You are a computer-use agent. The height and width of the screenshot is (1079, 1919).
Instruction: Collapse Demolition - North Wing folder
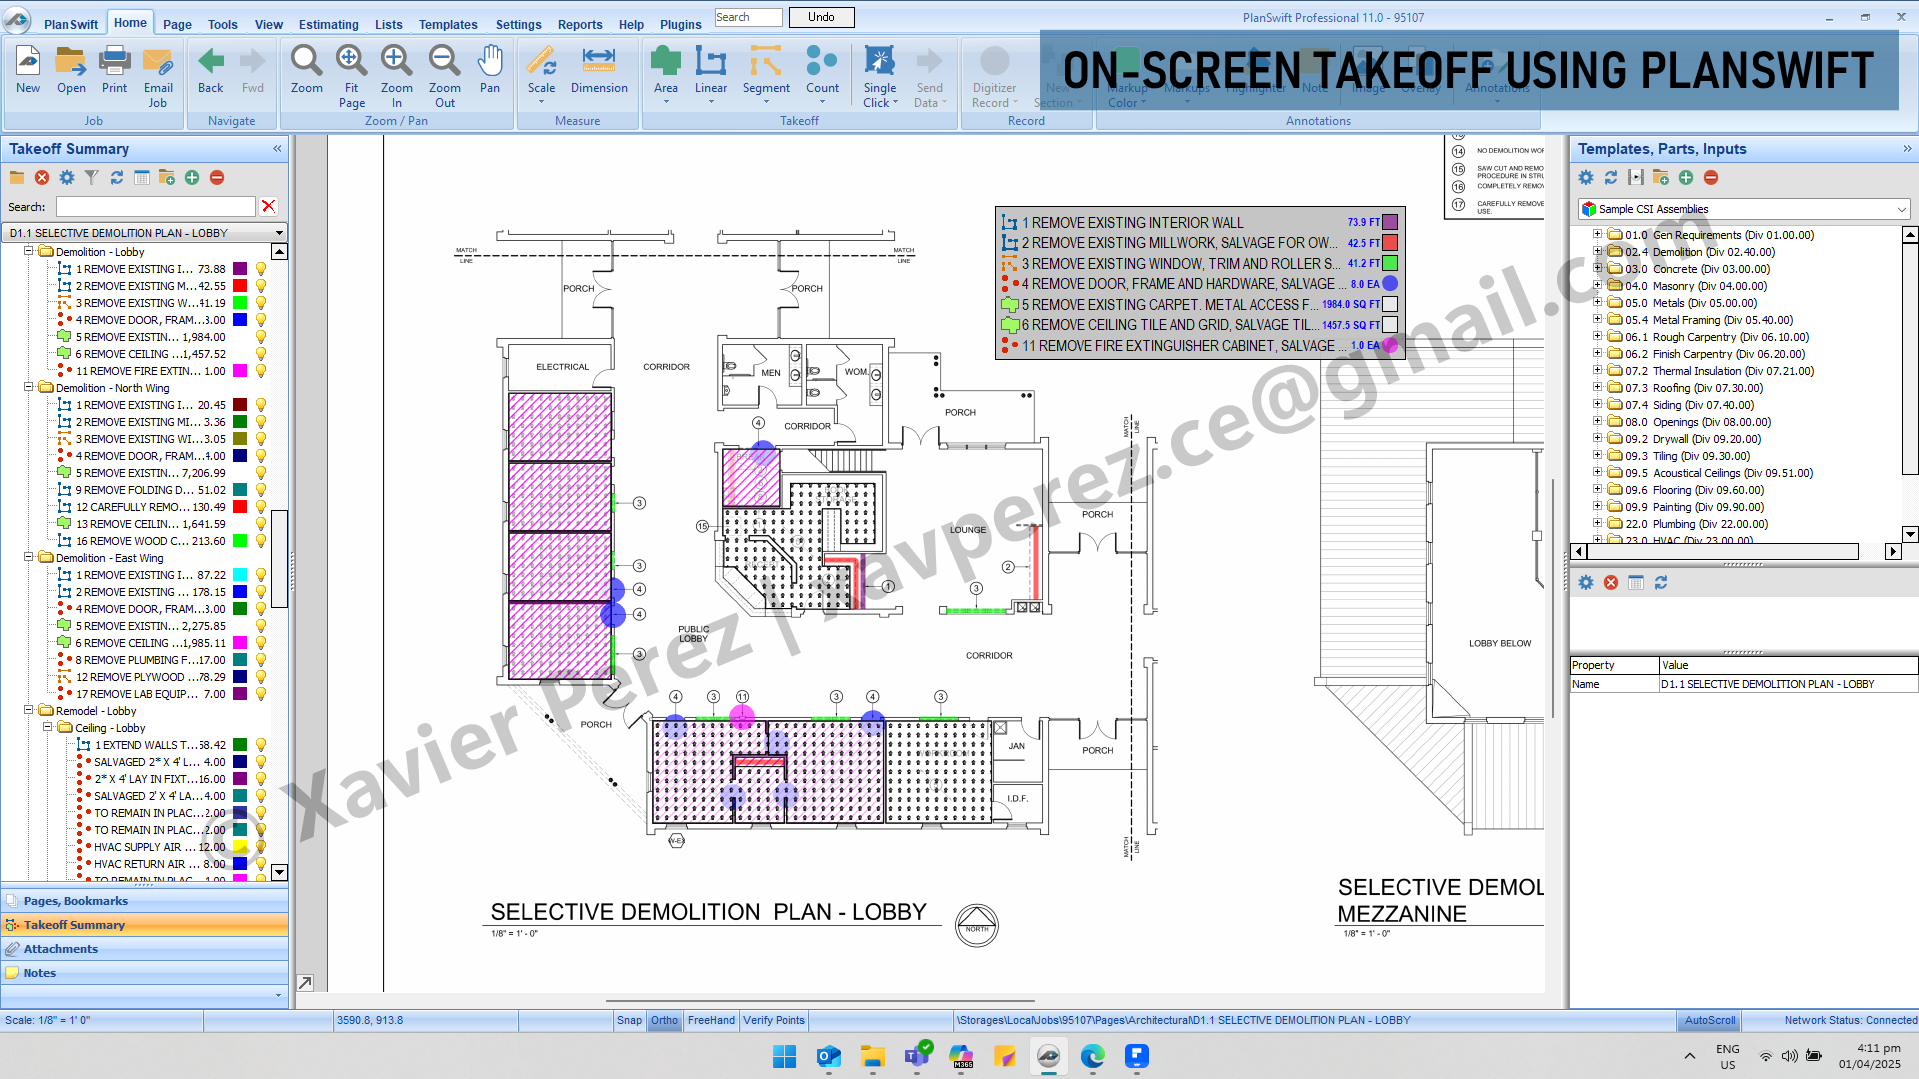point(29,388)
